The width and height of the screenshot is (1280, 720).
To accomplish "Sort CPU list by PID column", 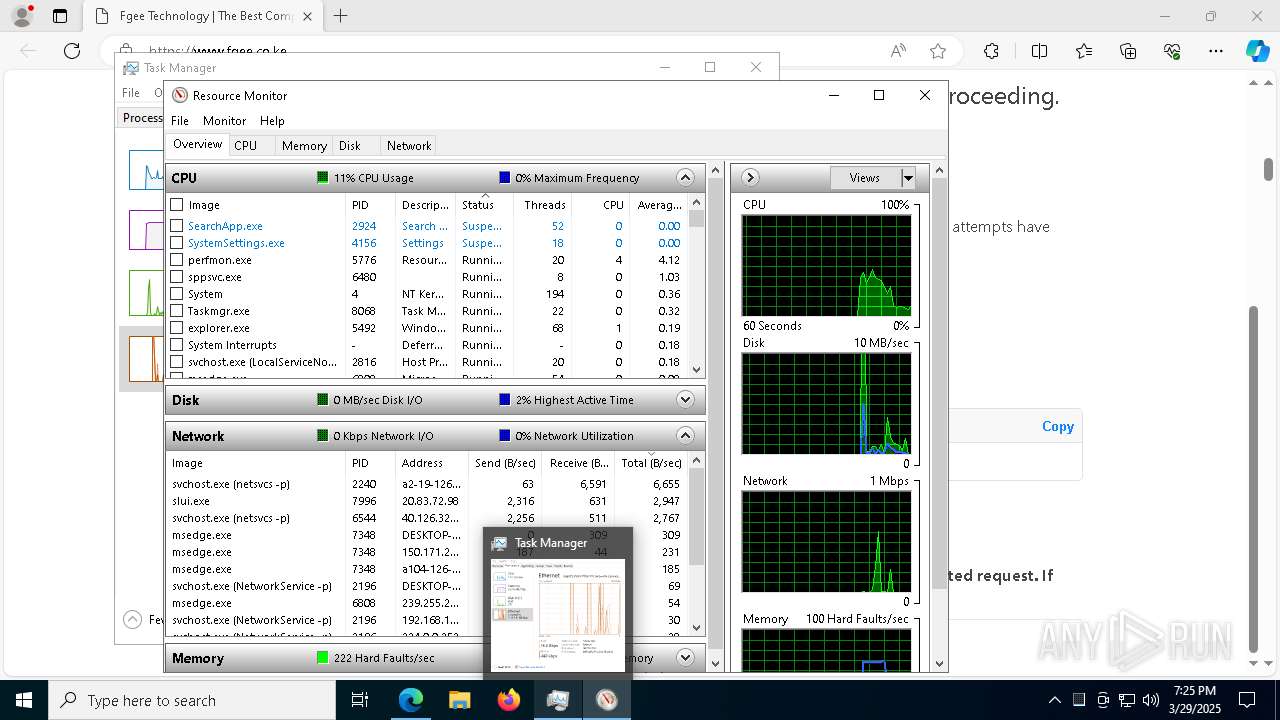I will (x=372, y=205).
